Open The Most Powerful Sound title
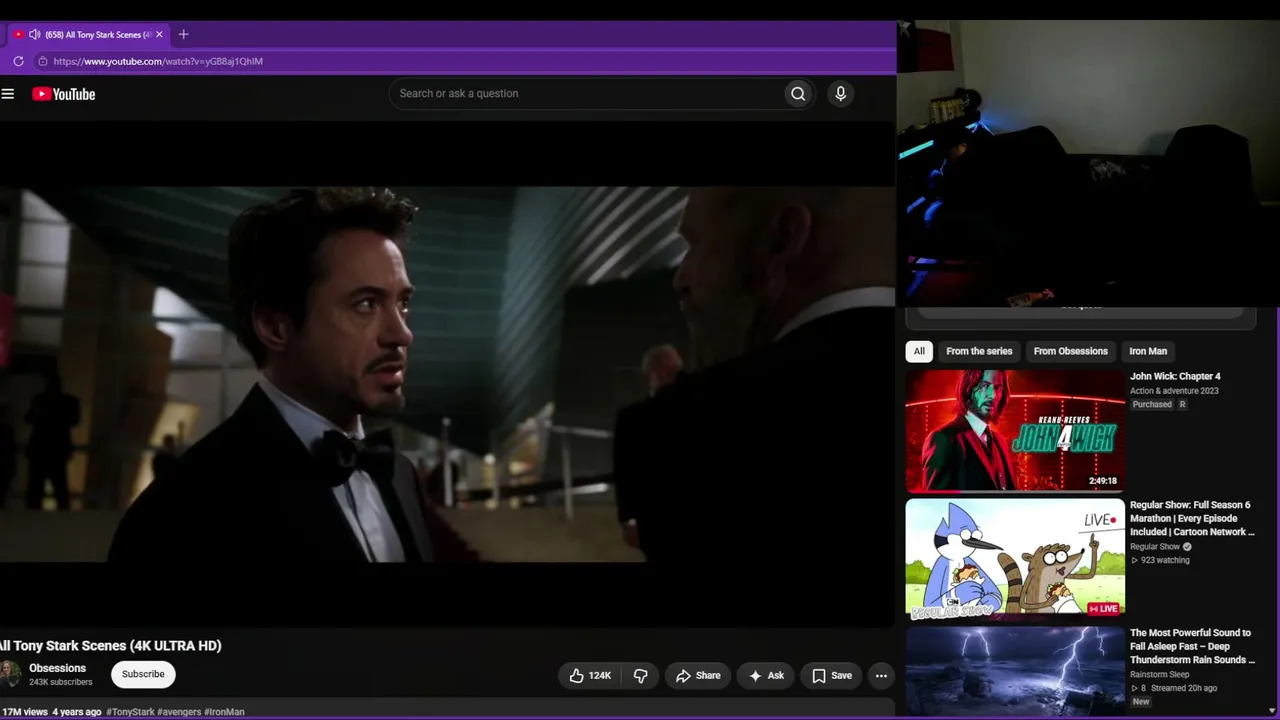The height and width of the screenshot is (720, 1280). click(x=1192, y=646)
